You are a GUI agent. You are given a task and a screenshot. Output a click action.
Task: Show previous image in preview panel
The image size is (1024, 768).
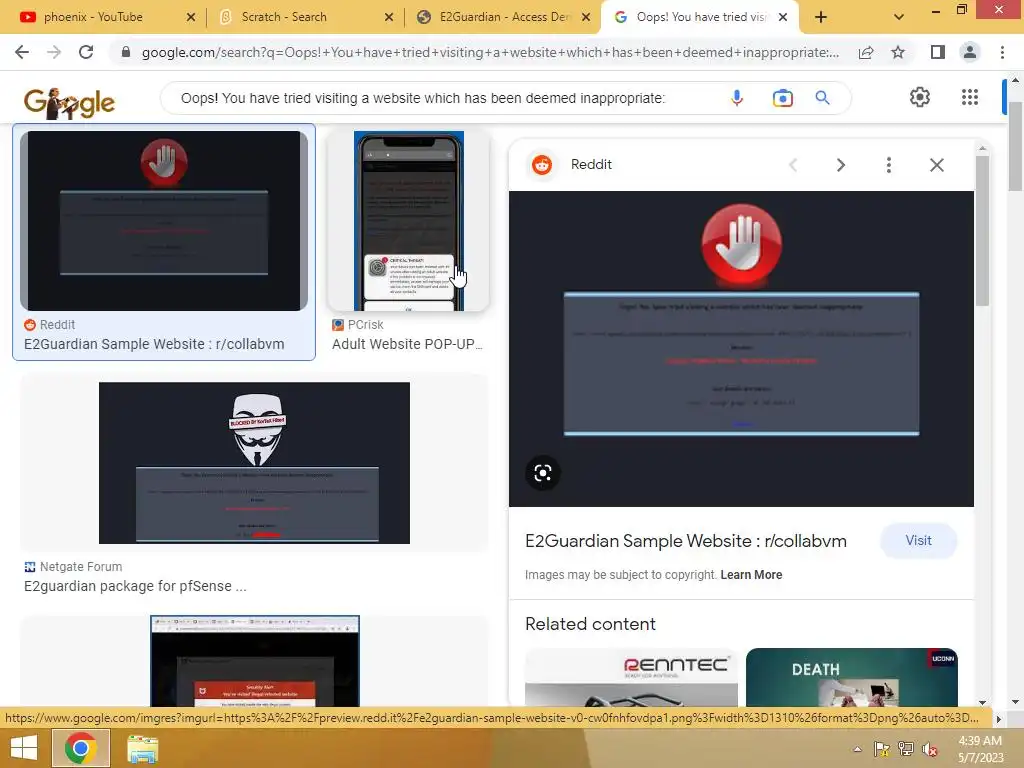point(793,165)
